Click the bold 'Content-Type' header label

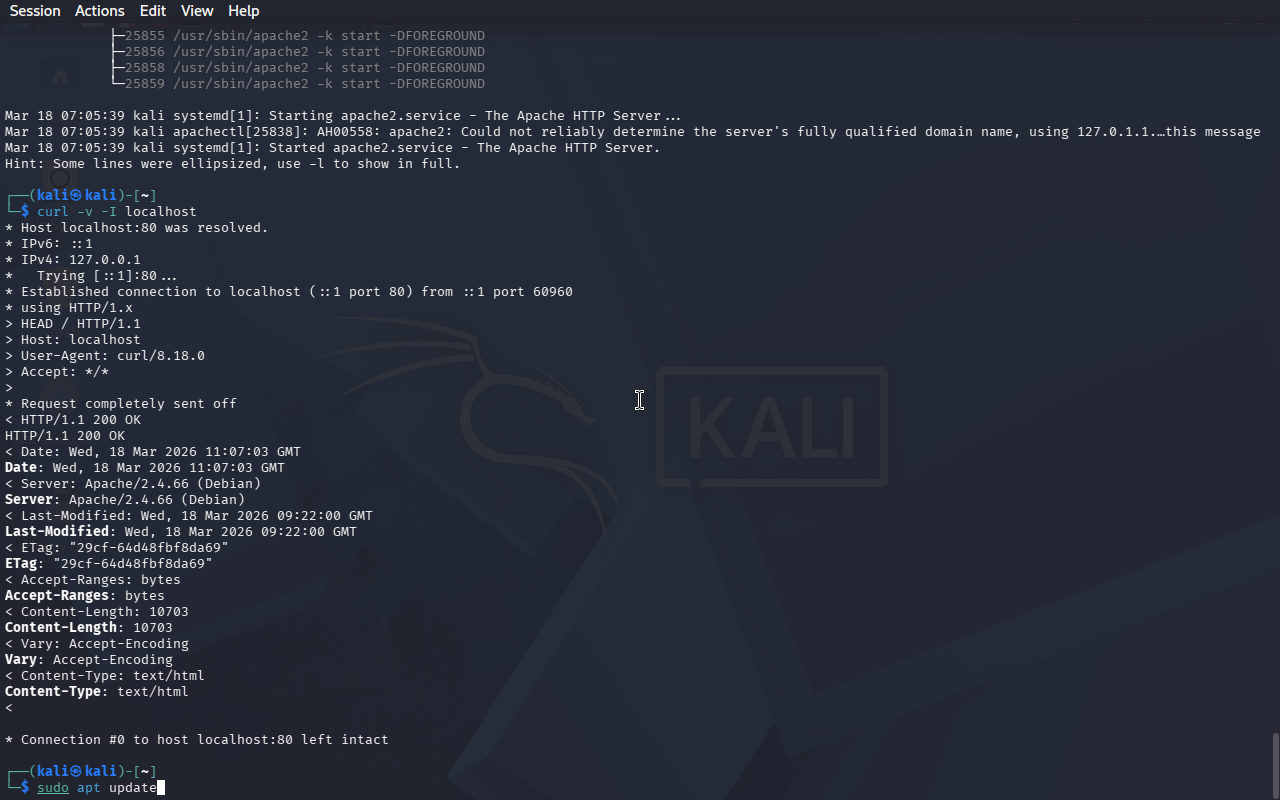pos(53,692)
